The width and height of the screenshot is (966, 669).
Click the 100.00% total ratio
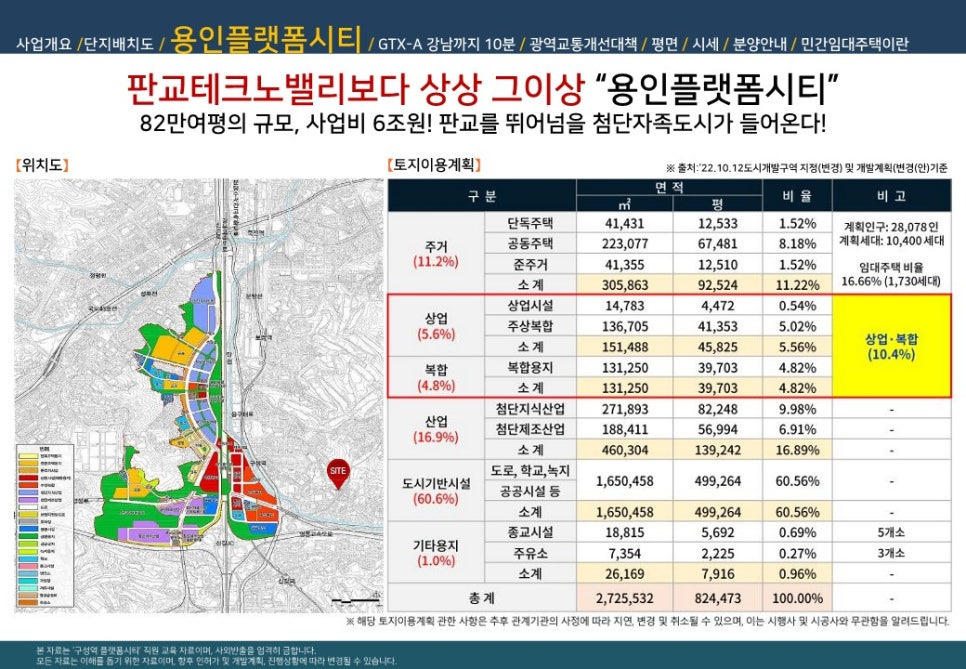point(797,599)
